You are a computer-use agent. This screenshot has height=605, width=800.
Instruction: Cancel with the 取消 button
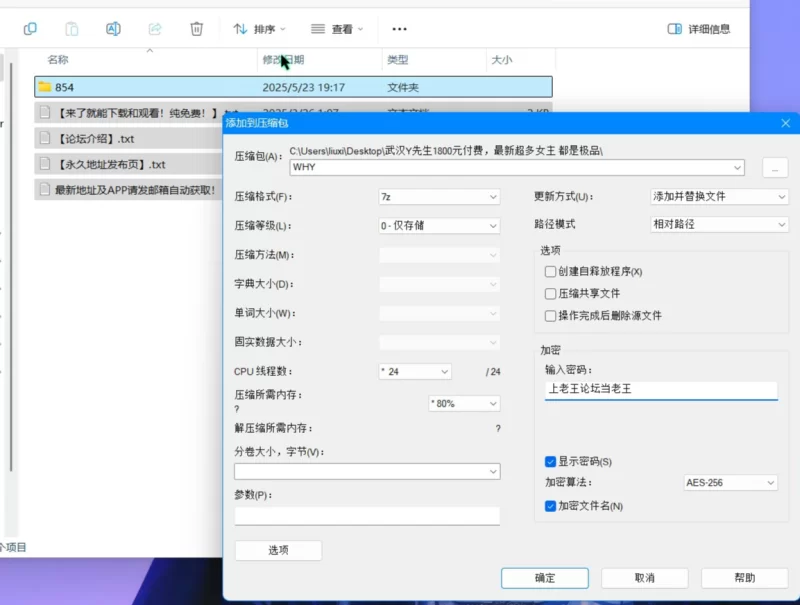pos(644,578)
